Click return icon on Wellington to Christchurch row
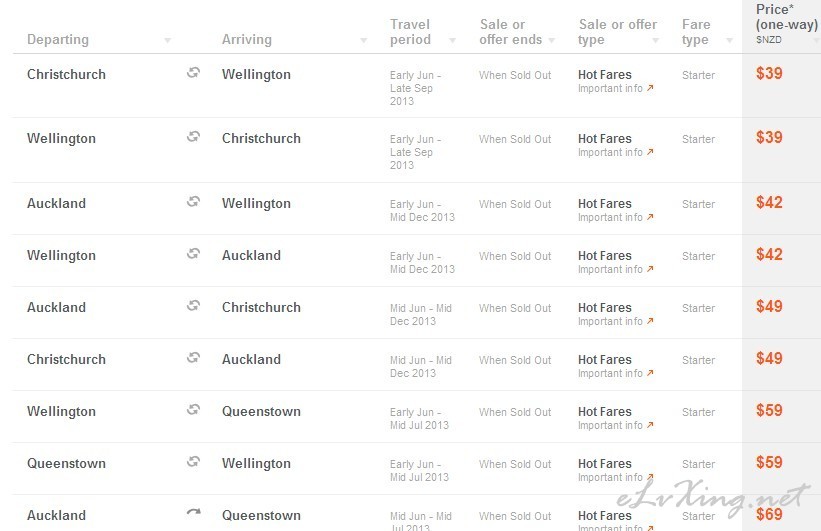 (194, 137)
